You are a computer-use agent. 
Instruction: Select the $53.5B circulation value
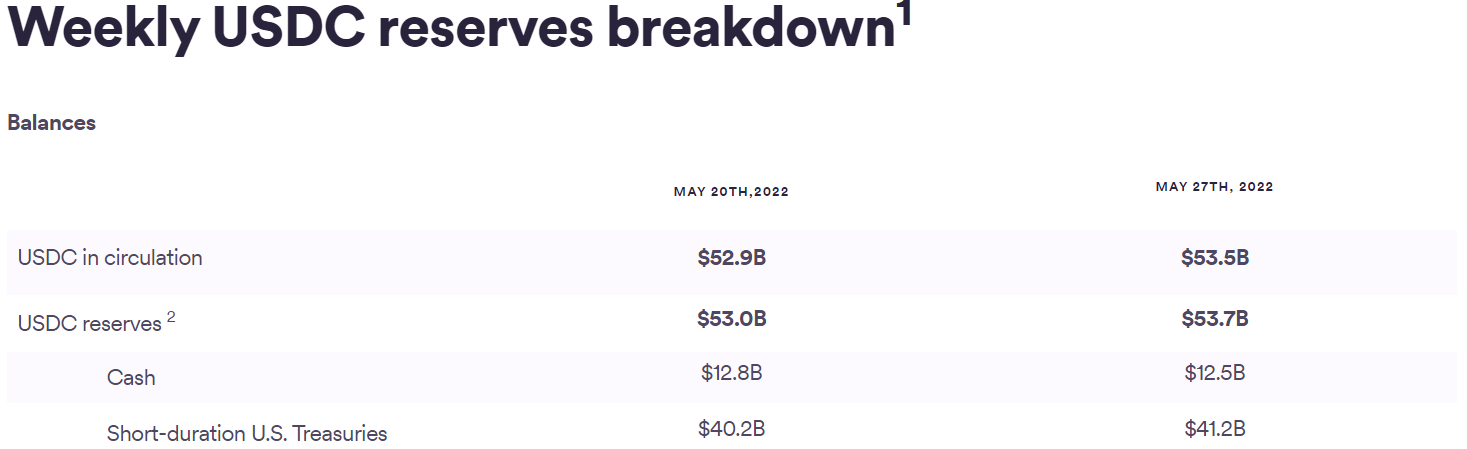[1214, 258]
